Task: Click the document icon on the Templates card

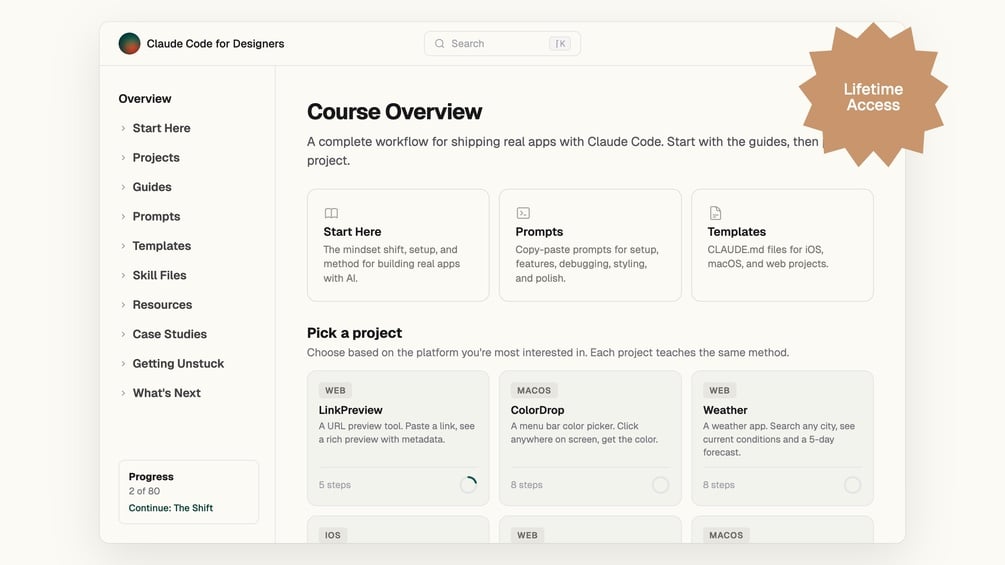Action: 715,213
